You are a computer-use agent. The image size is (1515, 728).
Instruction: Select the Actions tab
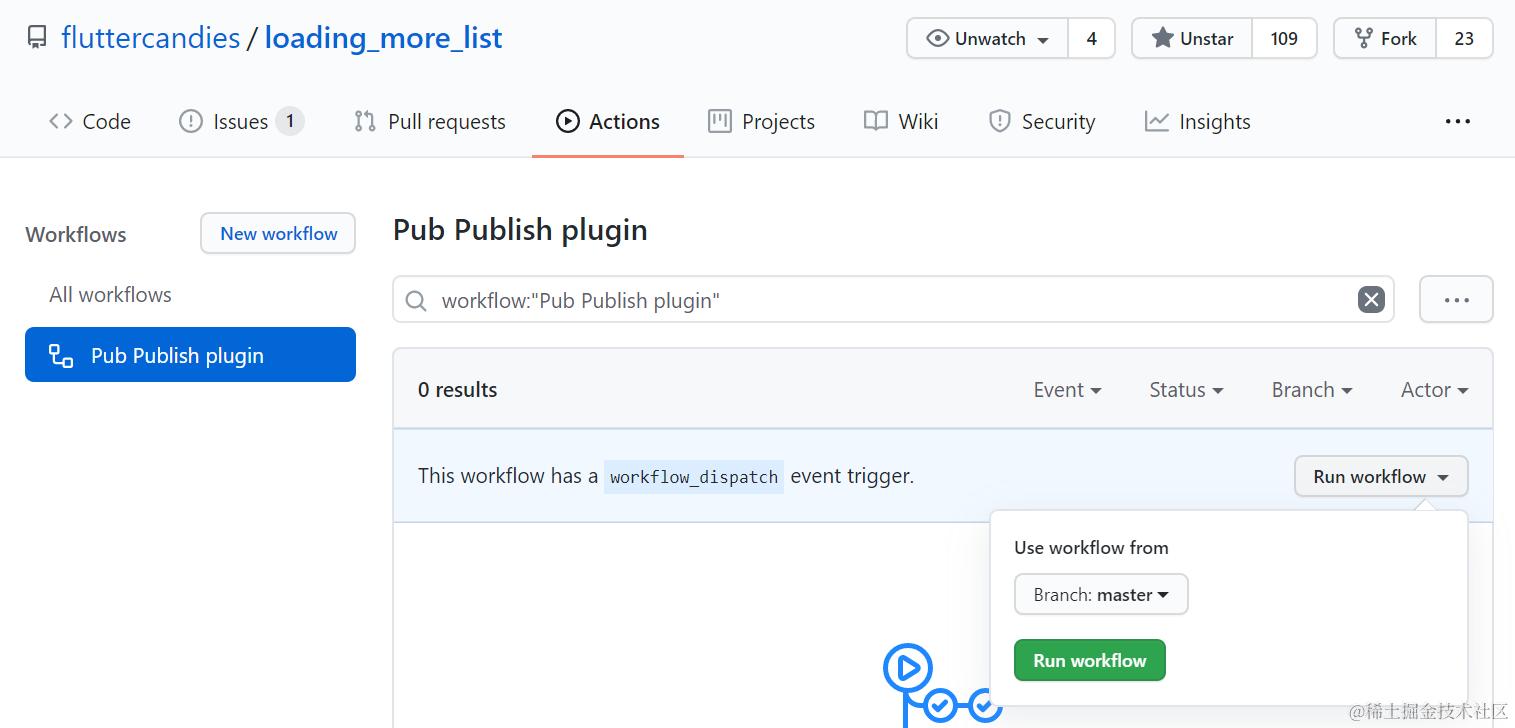[x=608, y=121]
